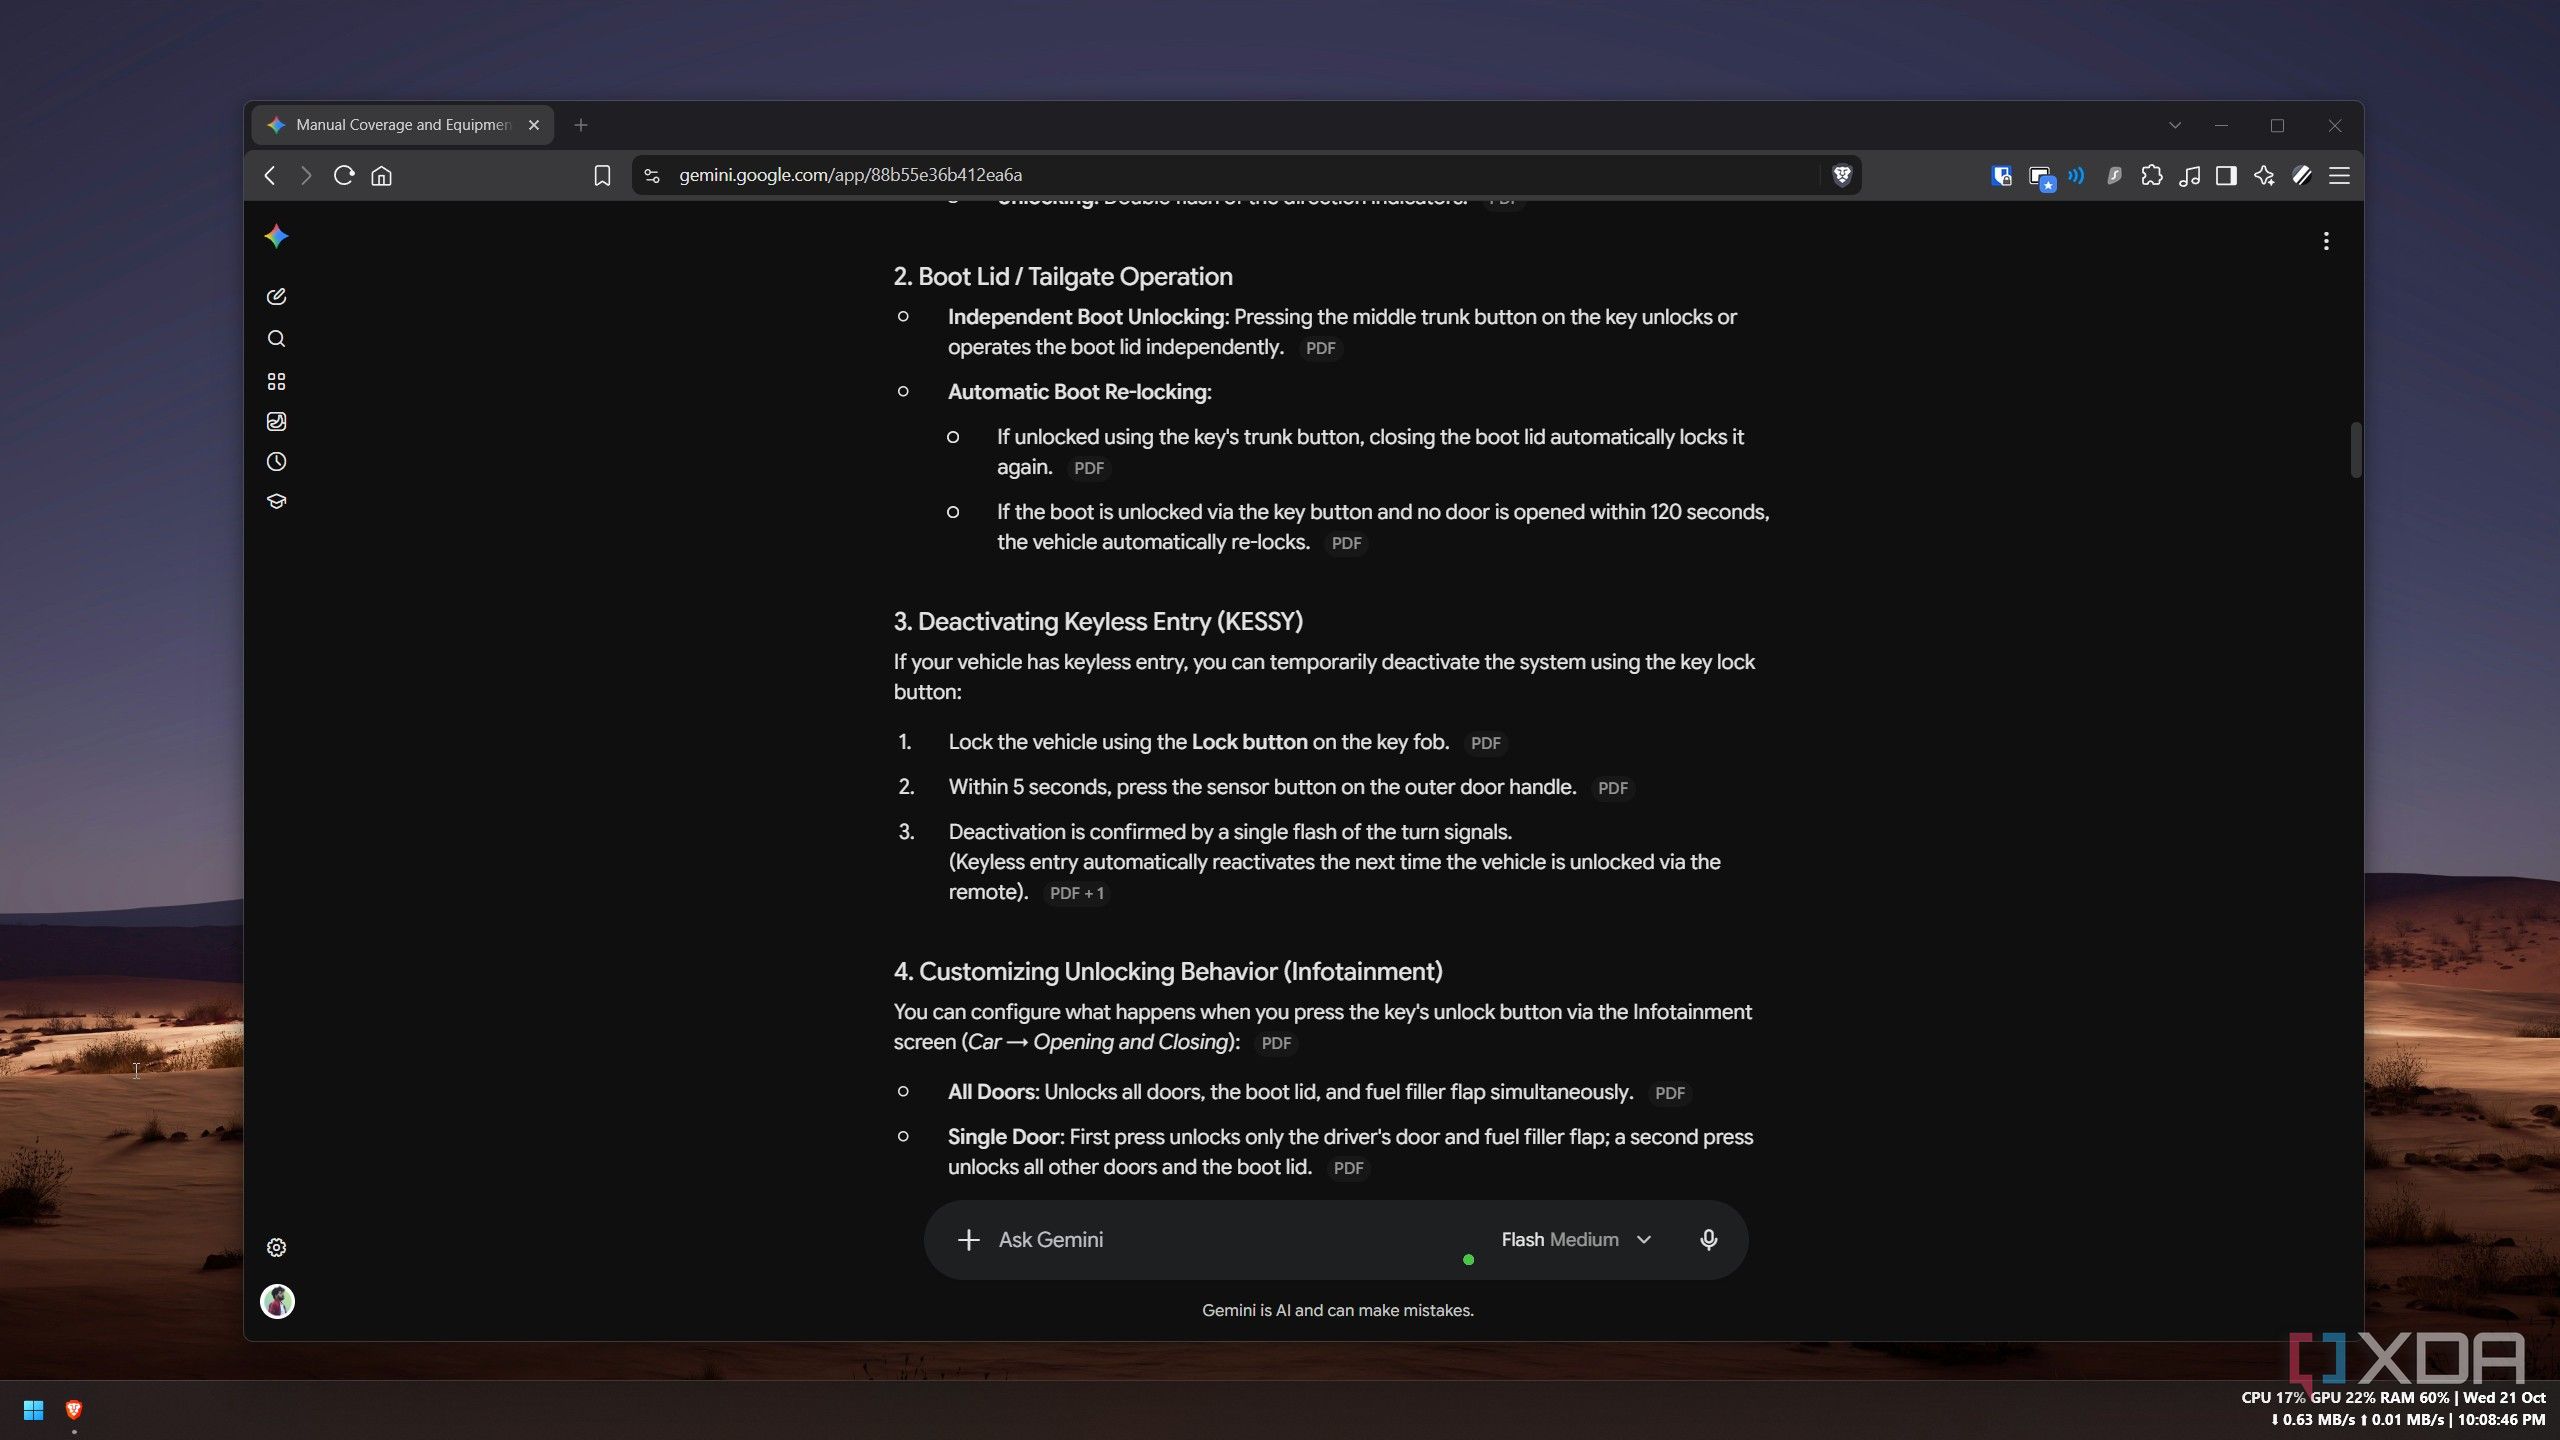Open the Flash Medium model selector
This screenshot has width=2560, height=1440.
point(1576,1239)
